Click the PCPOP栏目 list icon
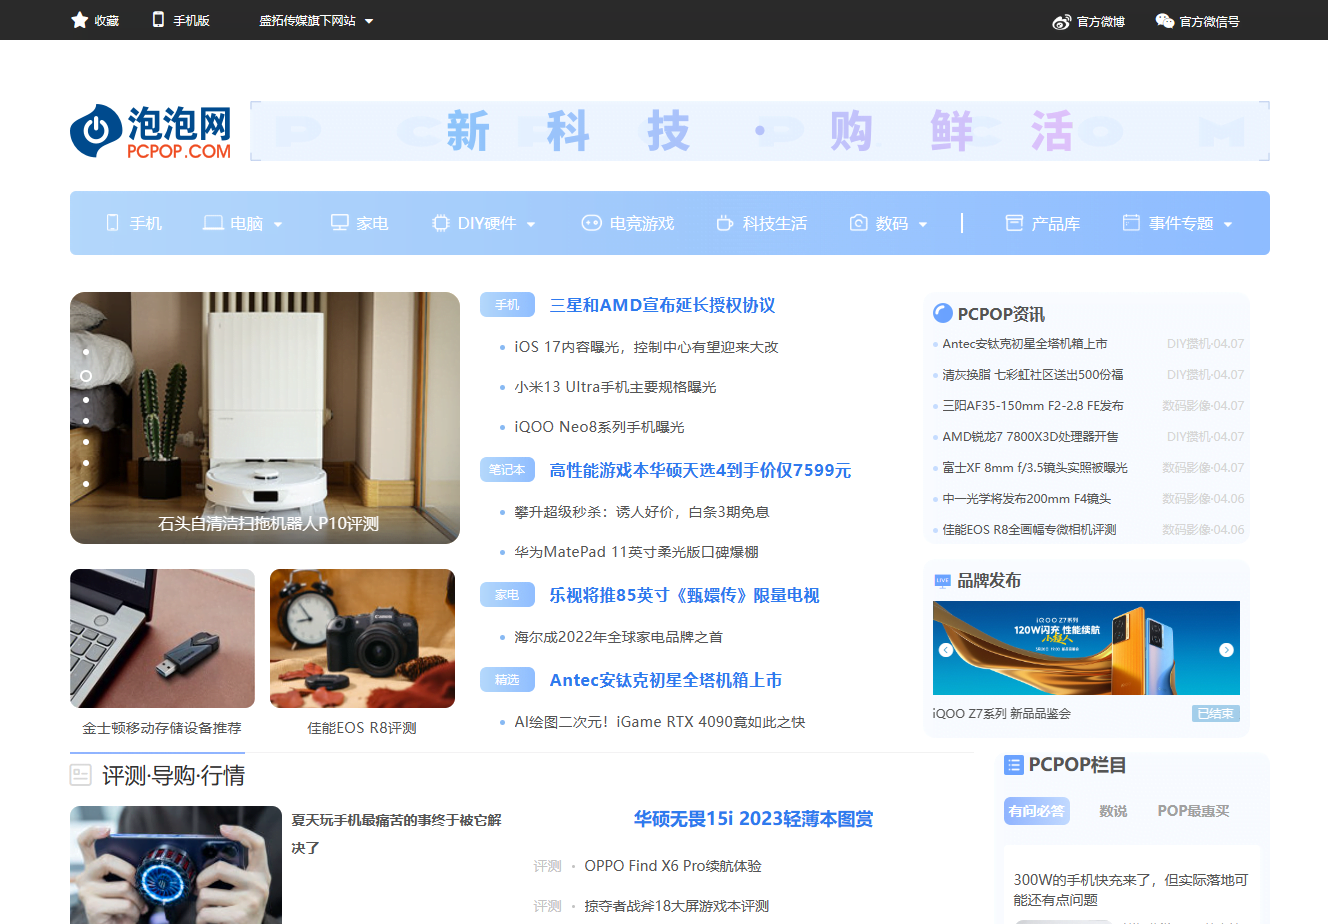Viewport: 1328px width, 924px height. coord(1013,765)
